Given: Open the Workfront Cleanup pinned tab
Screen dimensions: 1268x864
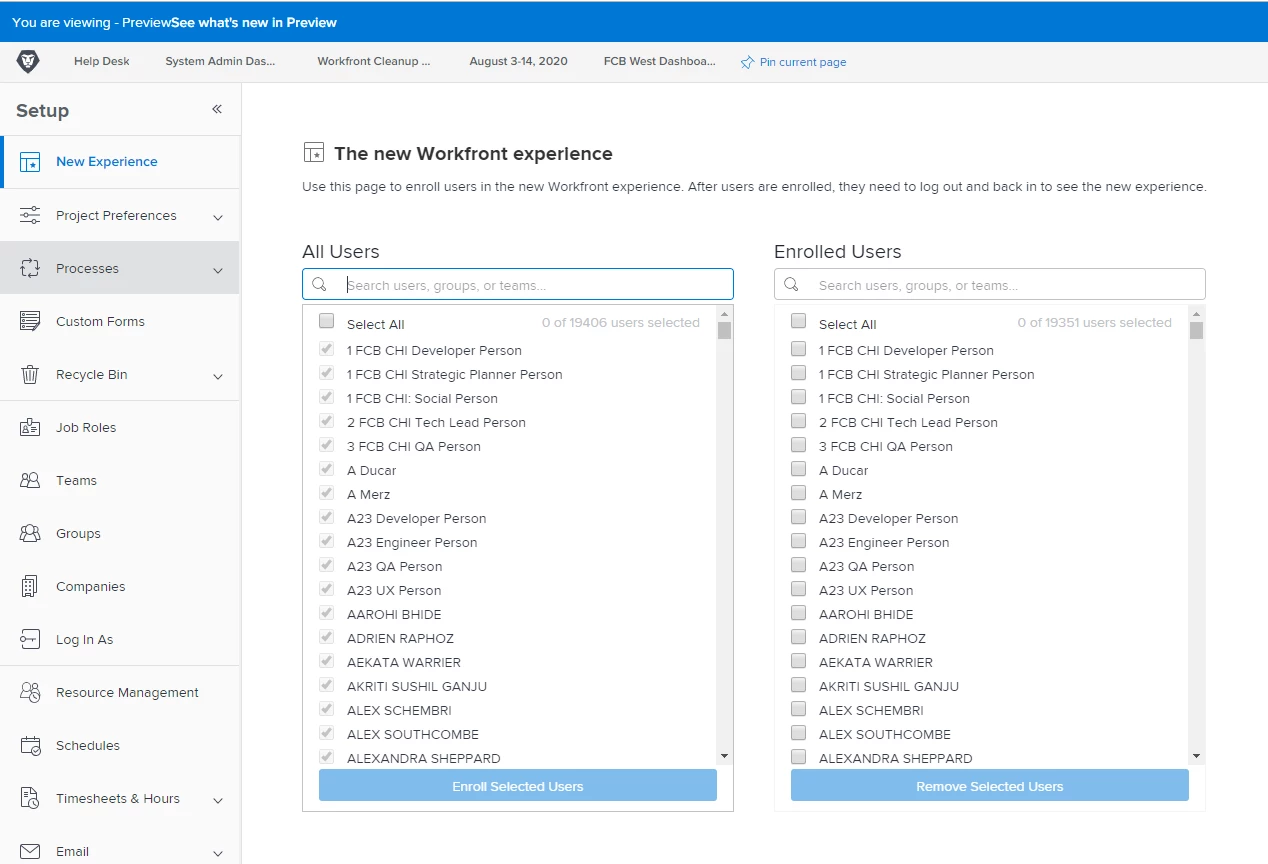Looking at the screenshot, I should pyautogui.click(x=374, y=61).
